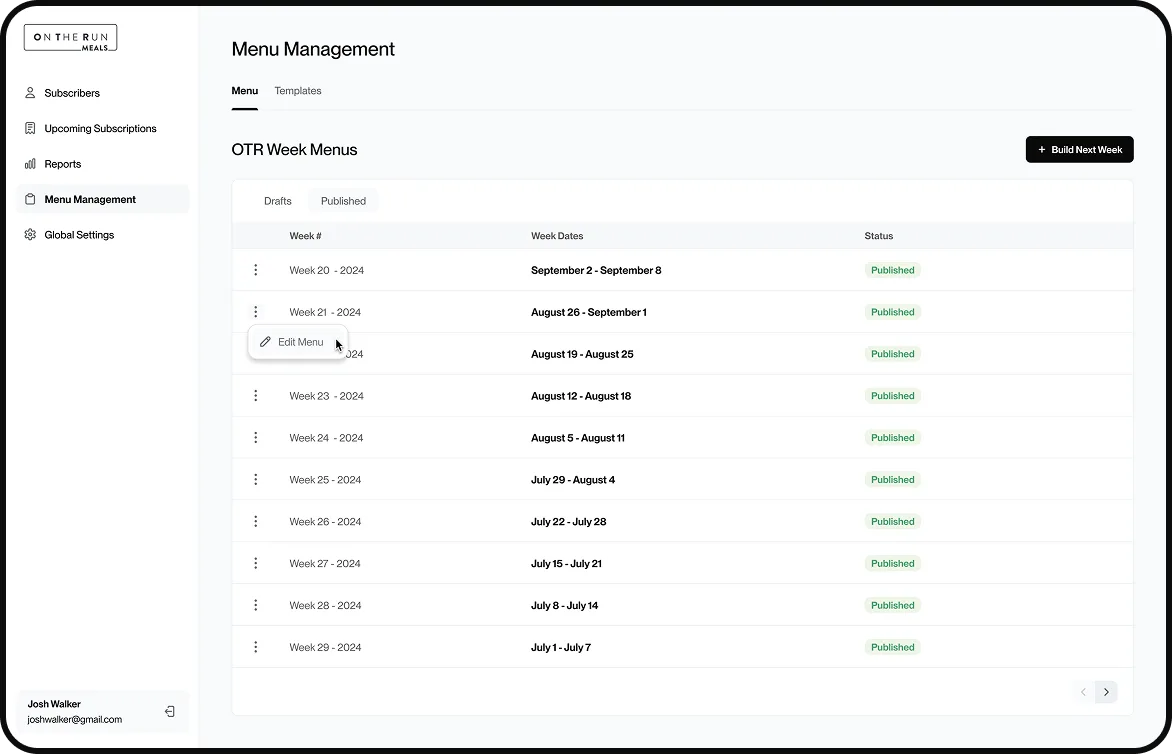Image resolution: width=1172 pixels, height=754 pixels.
Task: Open the three-dot menu for Week 27
Action: tap(256, 563)
